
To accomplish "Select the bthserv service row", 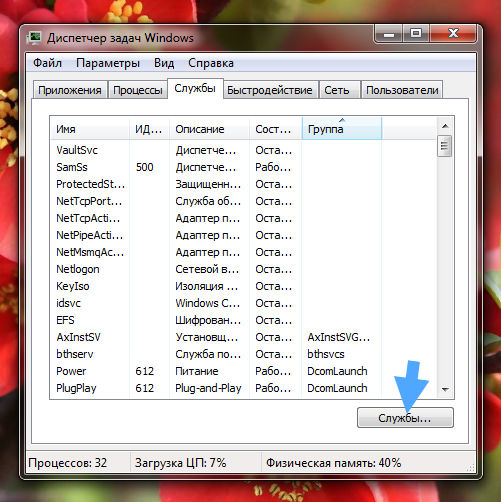I will [x=242, y=354].
